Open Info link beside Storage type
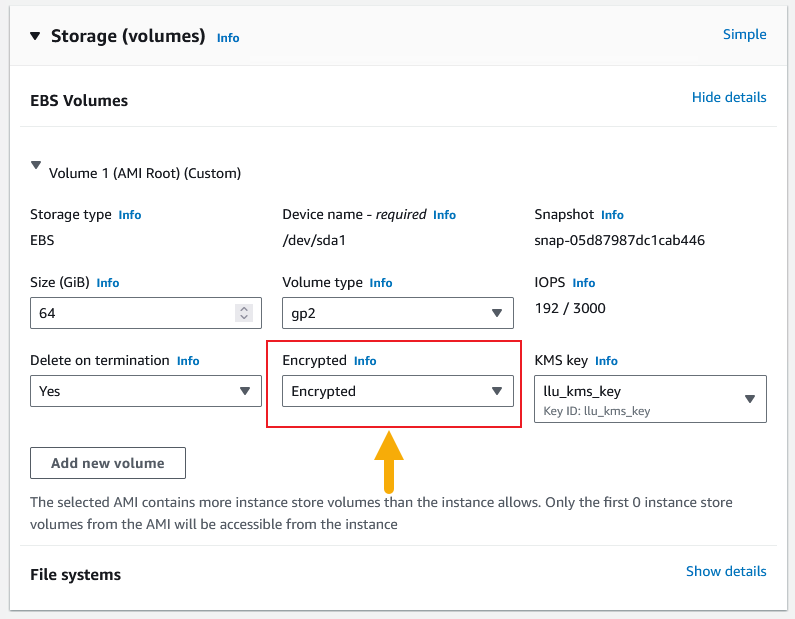This screenshot has width=795, height=619. (x=130, y=215)
